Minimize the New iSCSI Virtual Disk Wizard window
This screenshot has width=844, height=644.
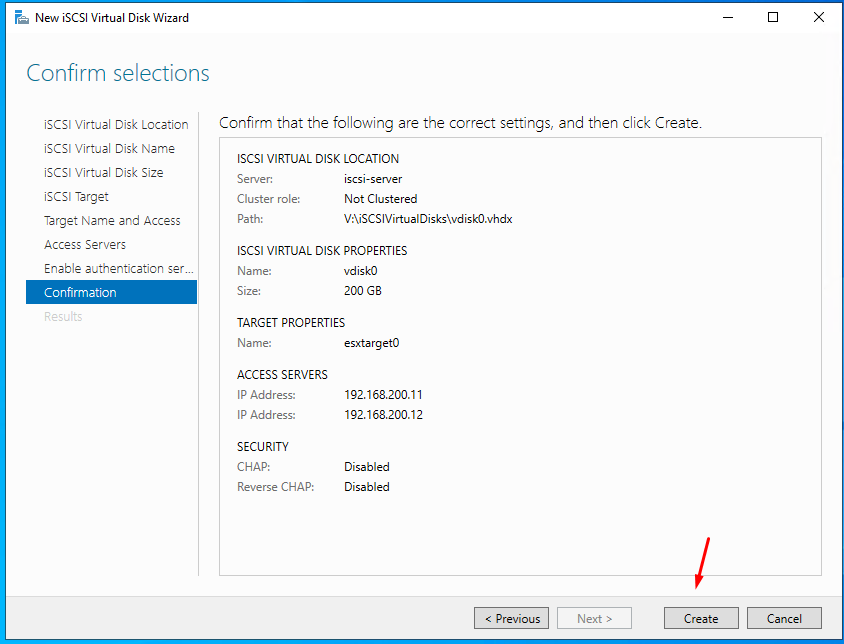pos(726,18)
